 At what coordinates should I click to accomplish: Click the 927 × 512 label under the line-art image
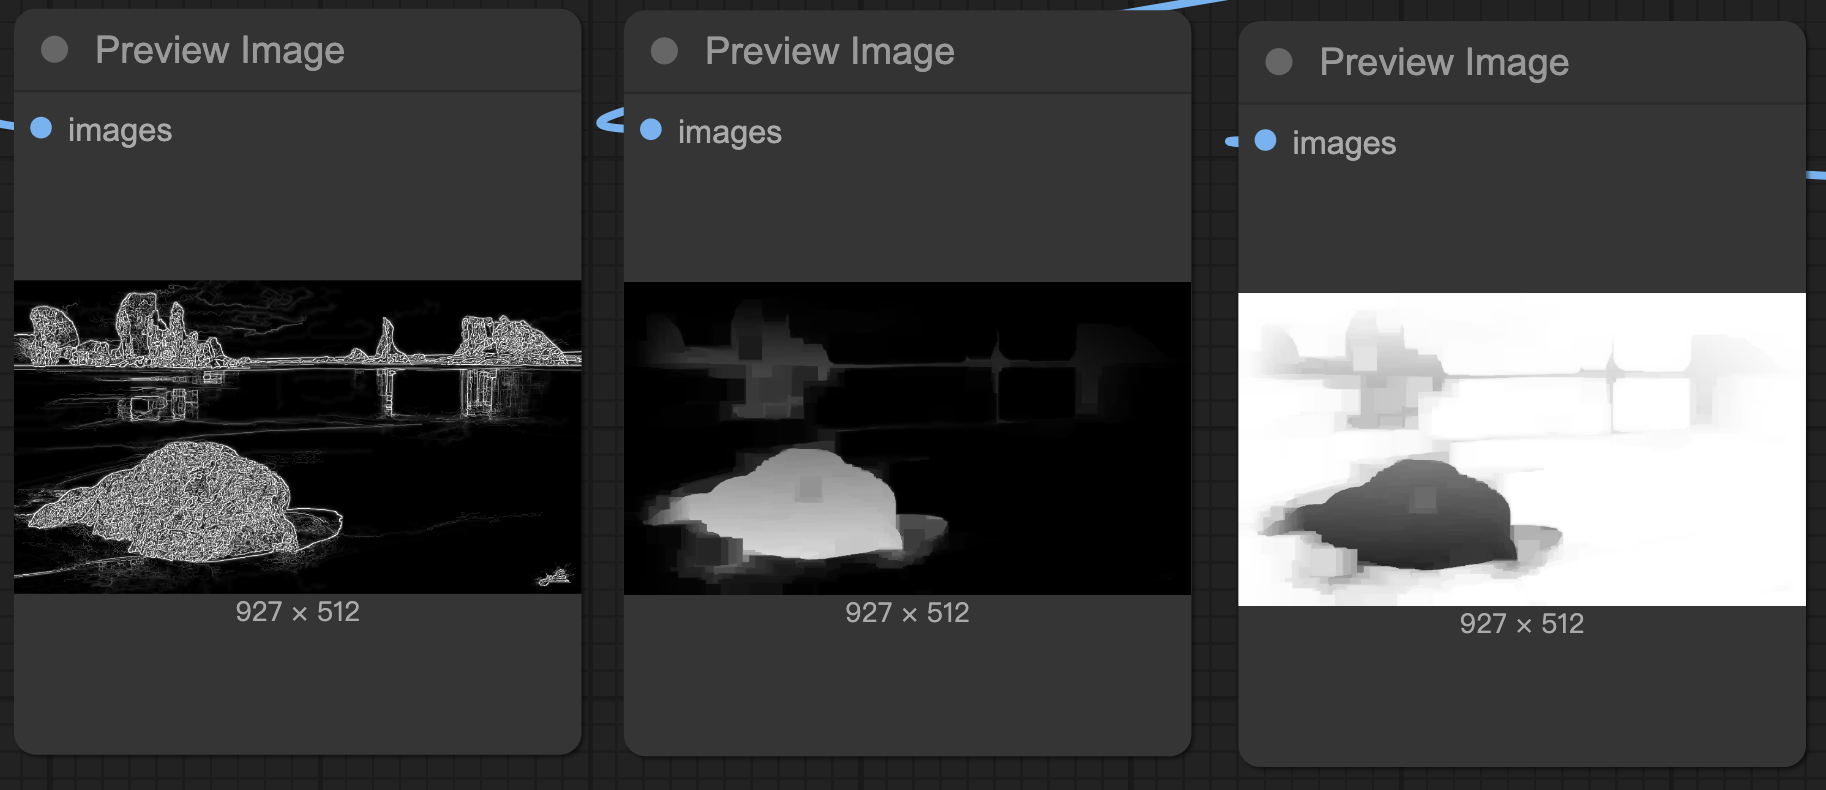coord(297,612)
